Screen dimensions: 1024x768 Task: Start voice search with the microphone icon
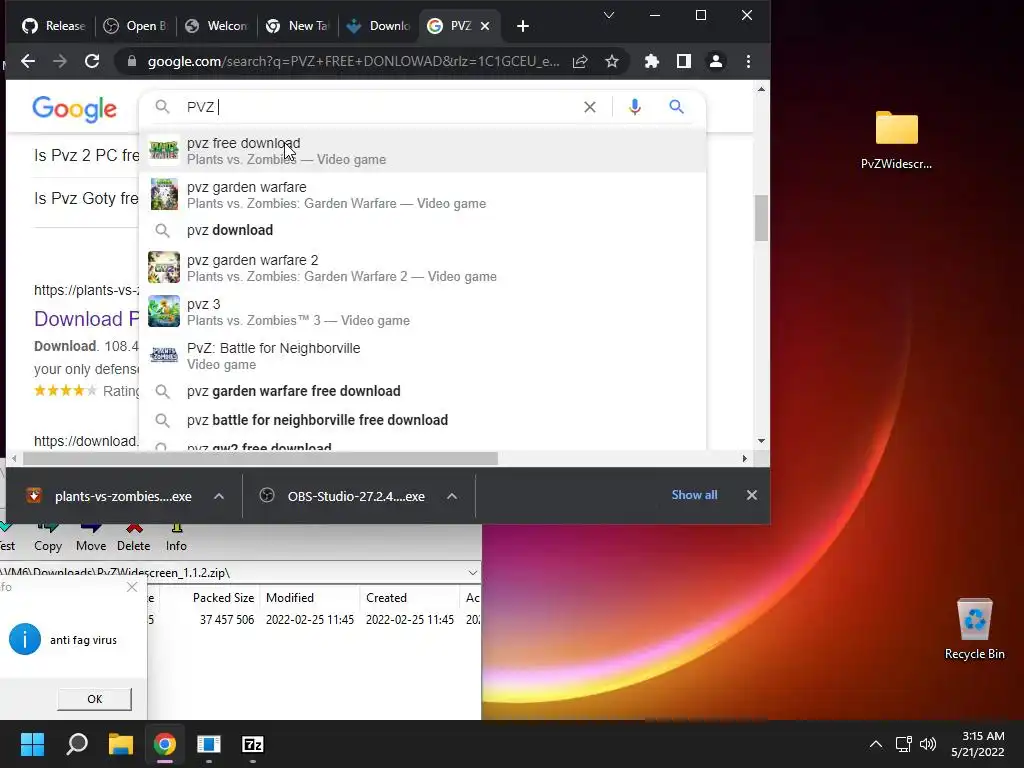tap(634, 107)
